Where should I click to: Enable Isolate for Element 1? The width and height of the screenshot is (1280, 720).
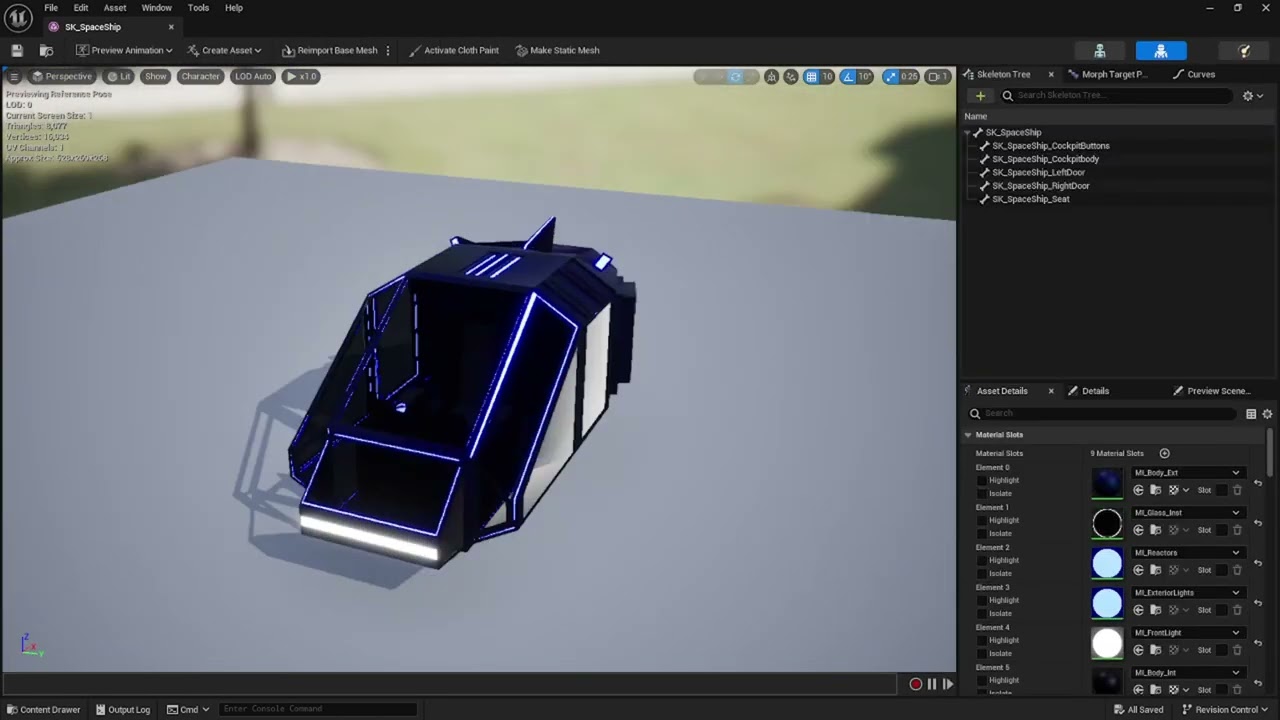click(x=982, y=533)
